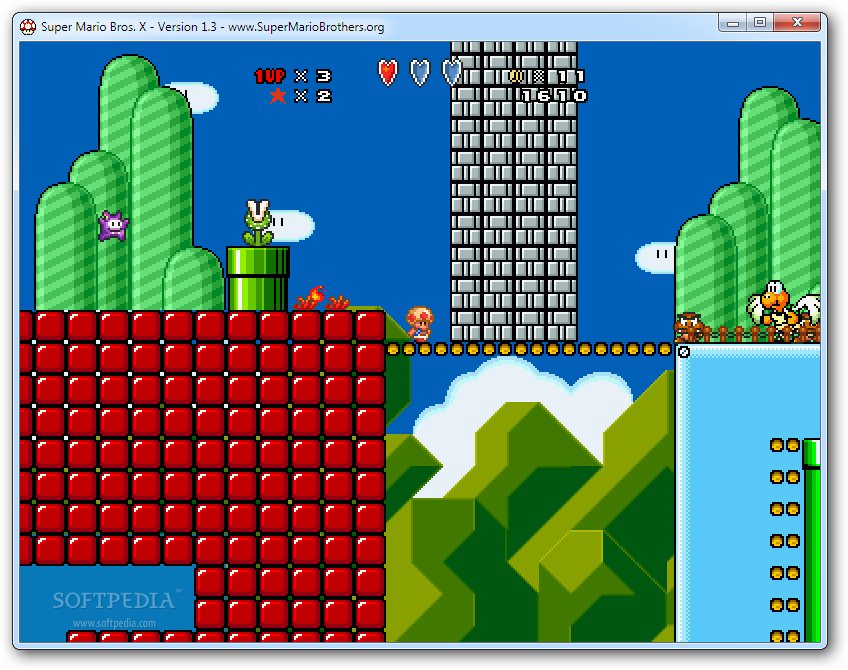Click the middle empty heart in the HUD
The height and width of the screenshot is (670, 848).
pyautogui.click(x=420, y=72)
